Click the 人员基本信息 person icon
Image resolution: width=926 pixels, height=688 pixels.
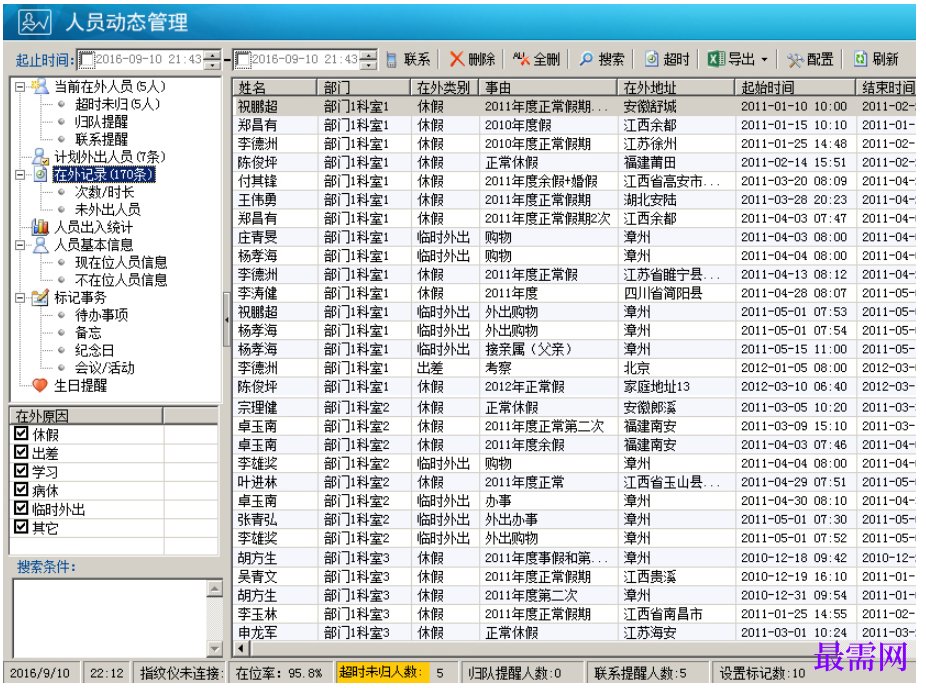(x=40, y=244)
